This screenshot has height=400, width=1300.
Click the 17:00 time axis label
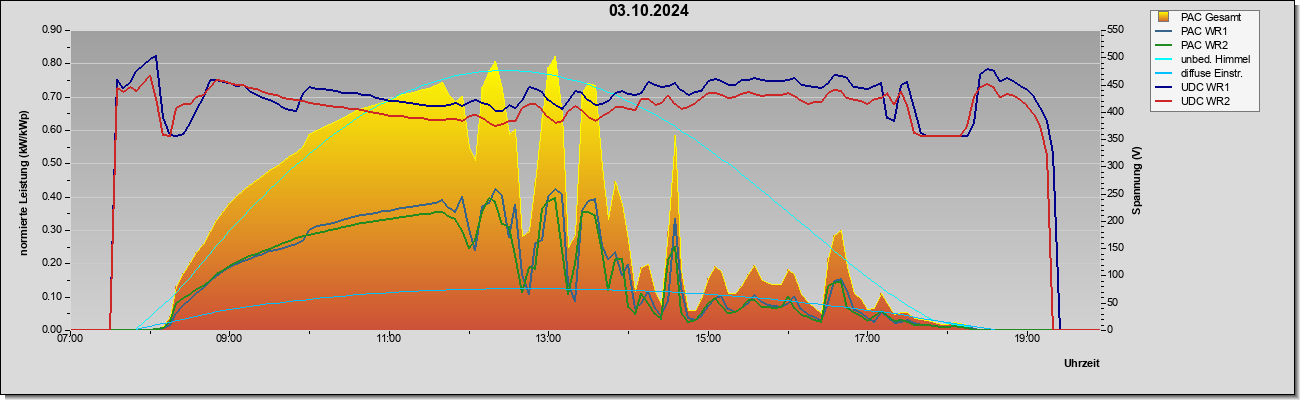pyautogui.click(x=867, y=340)
